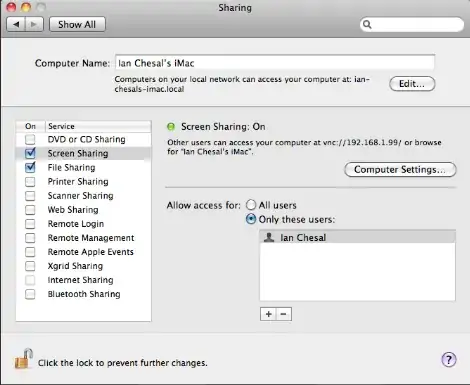Click the forward navigation arrow
The image size is (470, 385).
pos(34,24)
